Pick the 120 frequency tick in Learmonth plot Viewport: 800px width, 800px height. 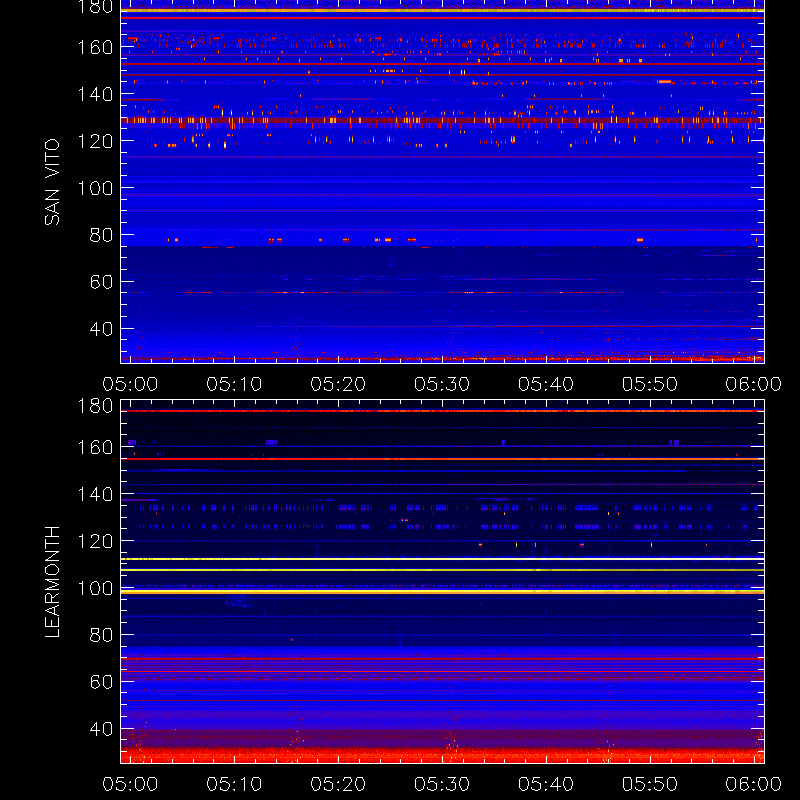pyautogui.click(x=95, y=541)
